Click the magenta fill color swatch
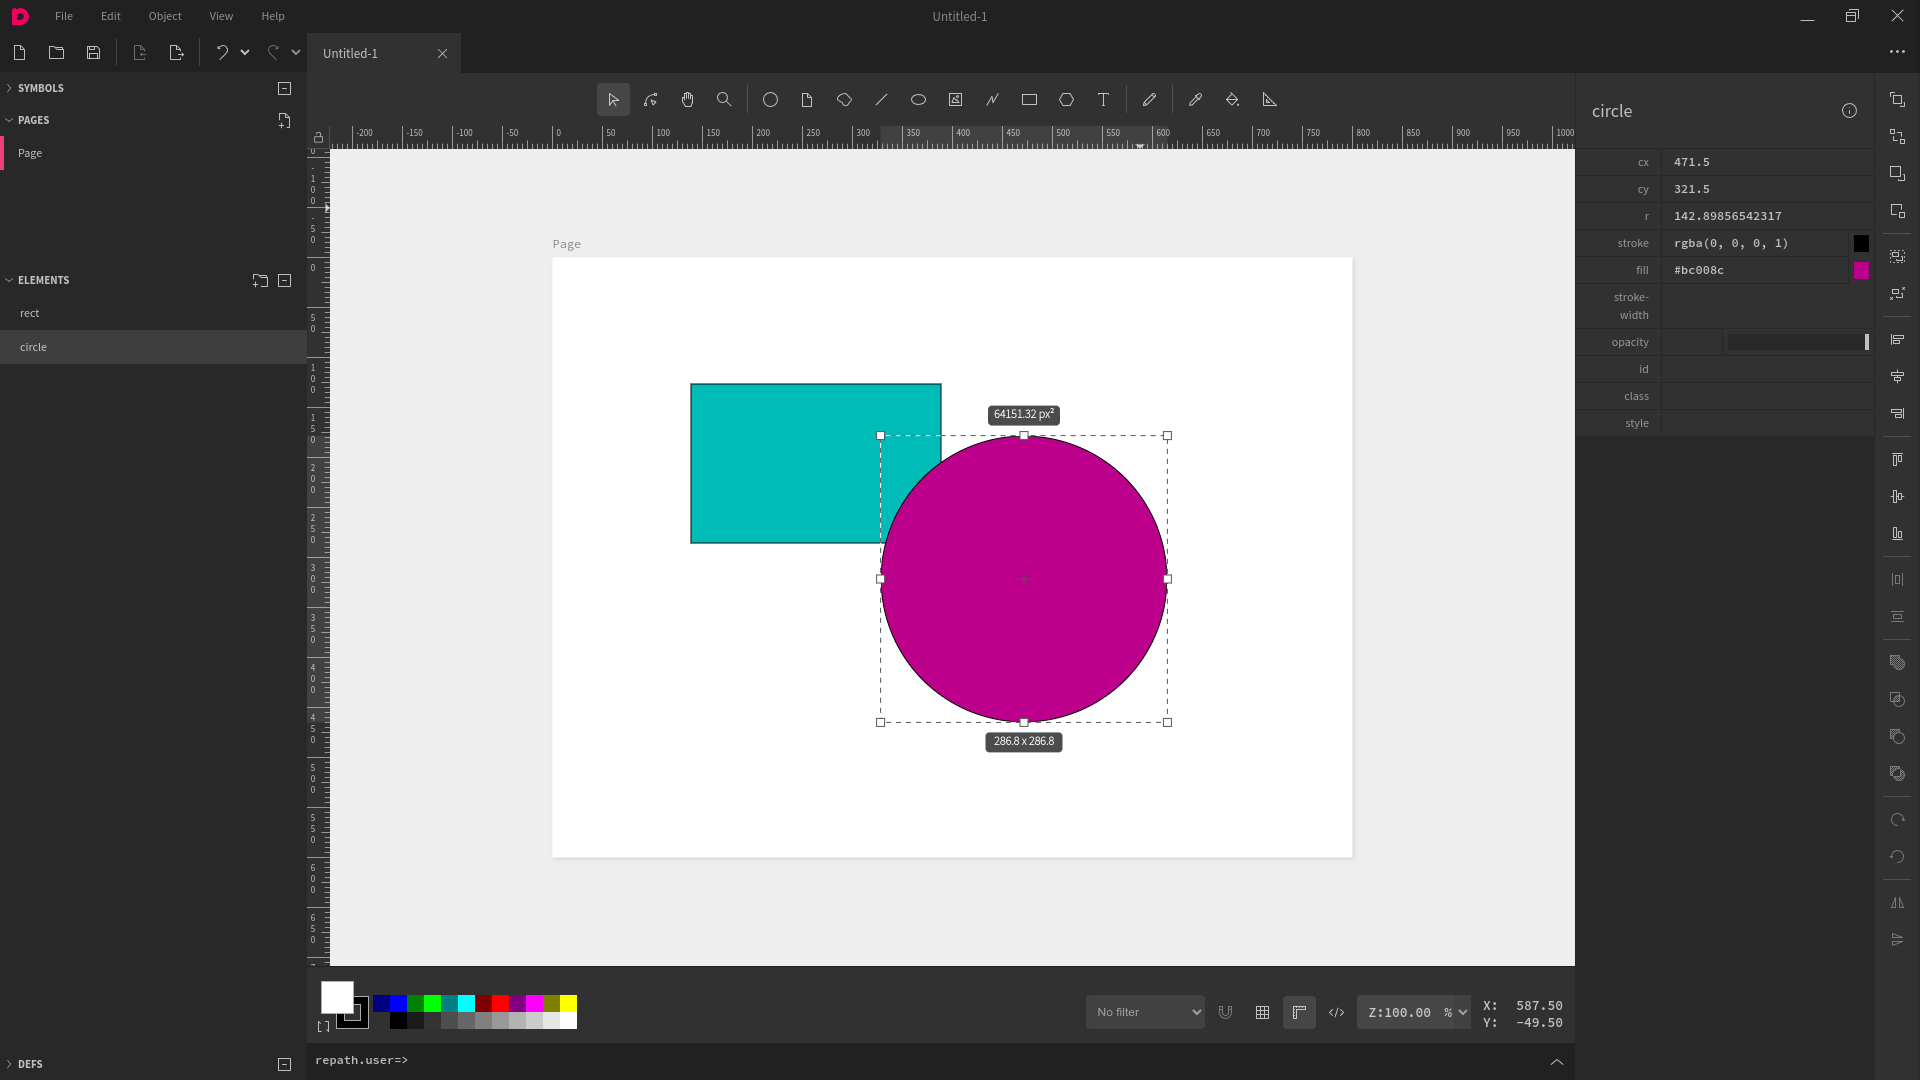1920x1080 pixels. coord(1861,270)
